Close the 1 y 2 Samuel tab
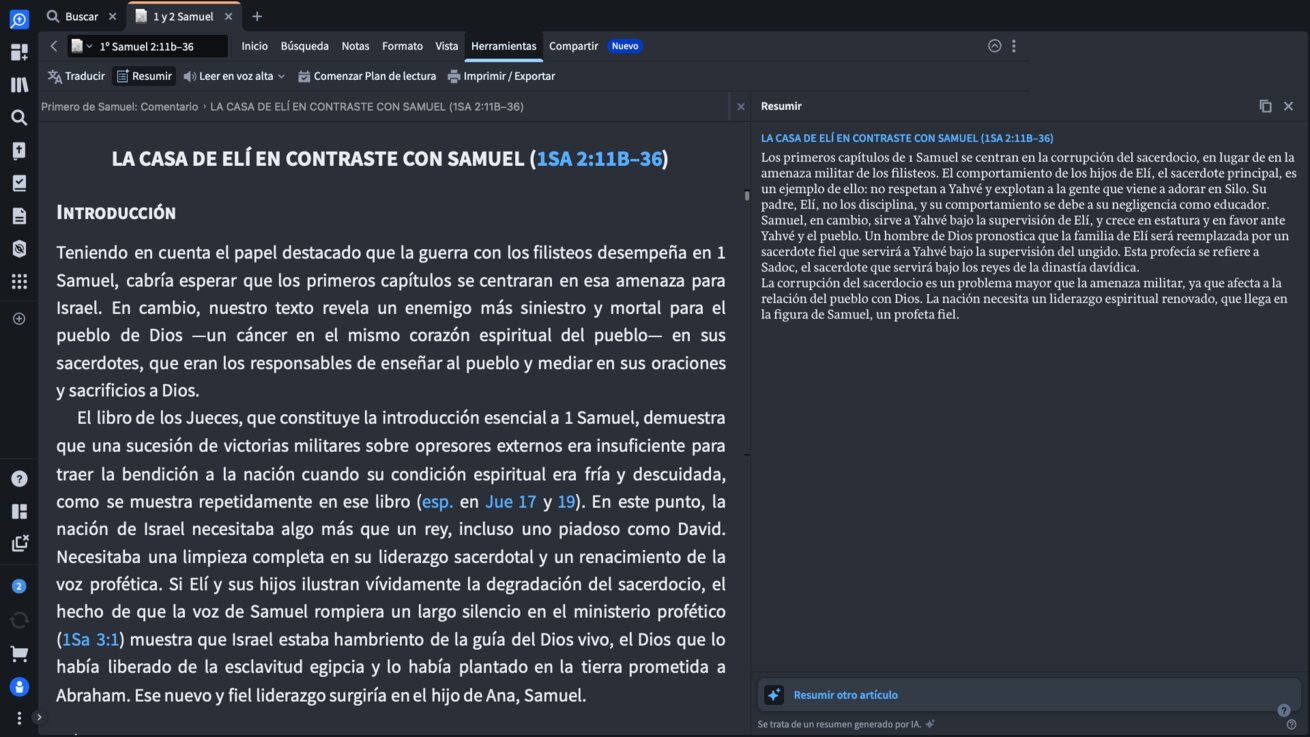This screenshot has height=737, width=1310. coord(229,16)
